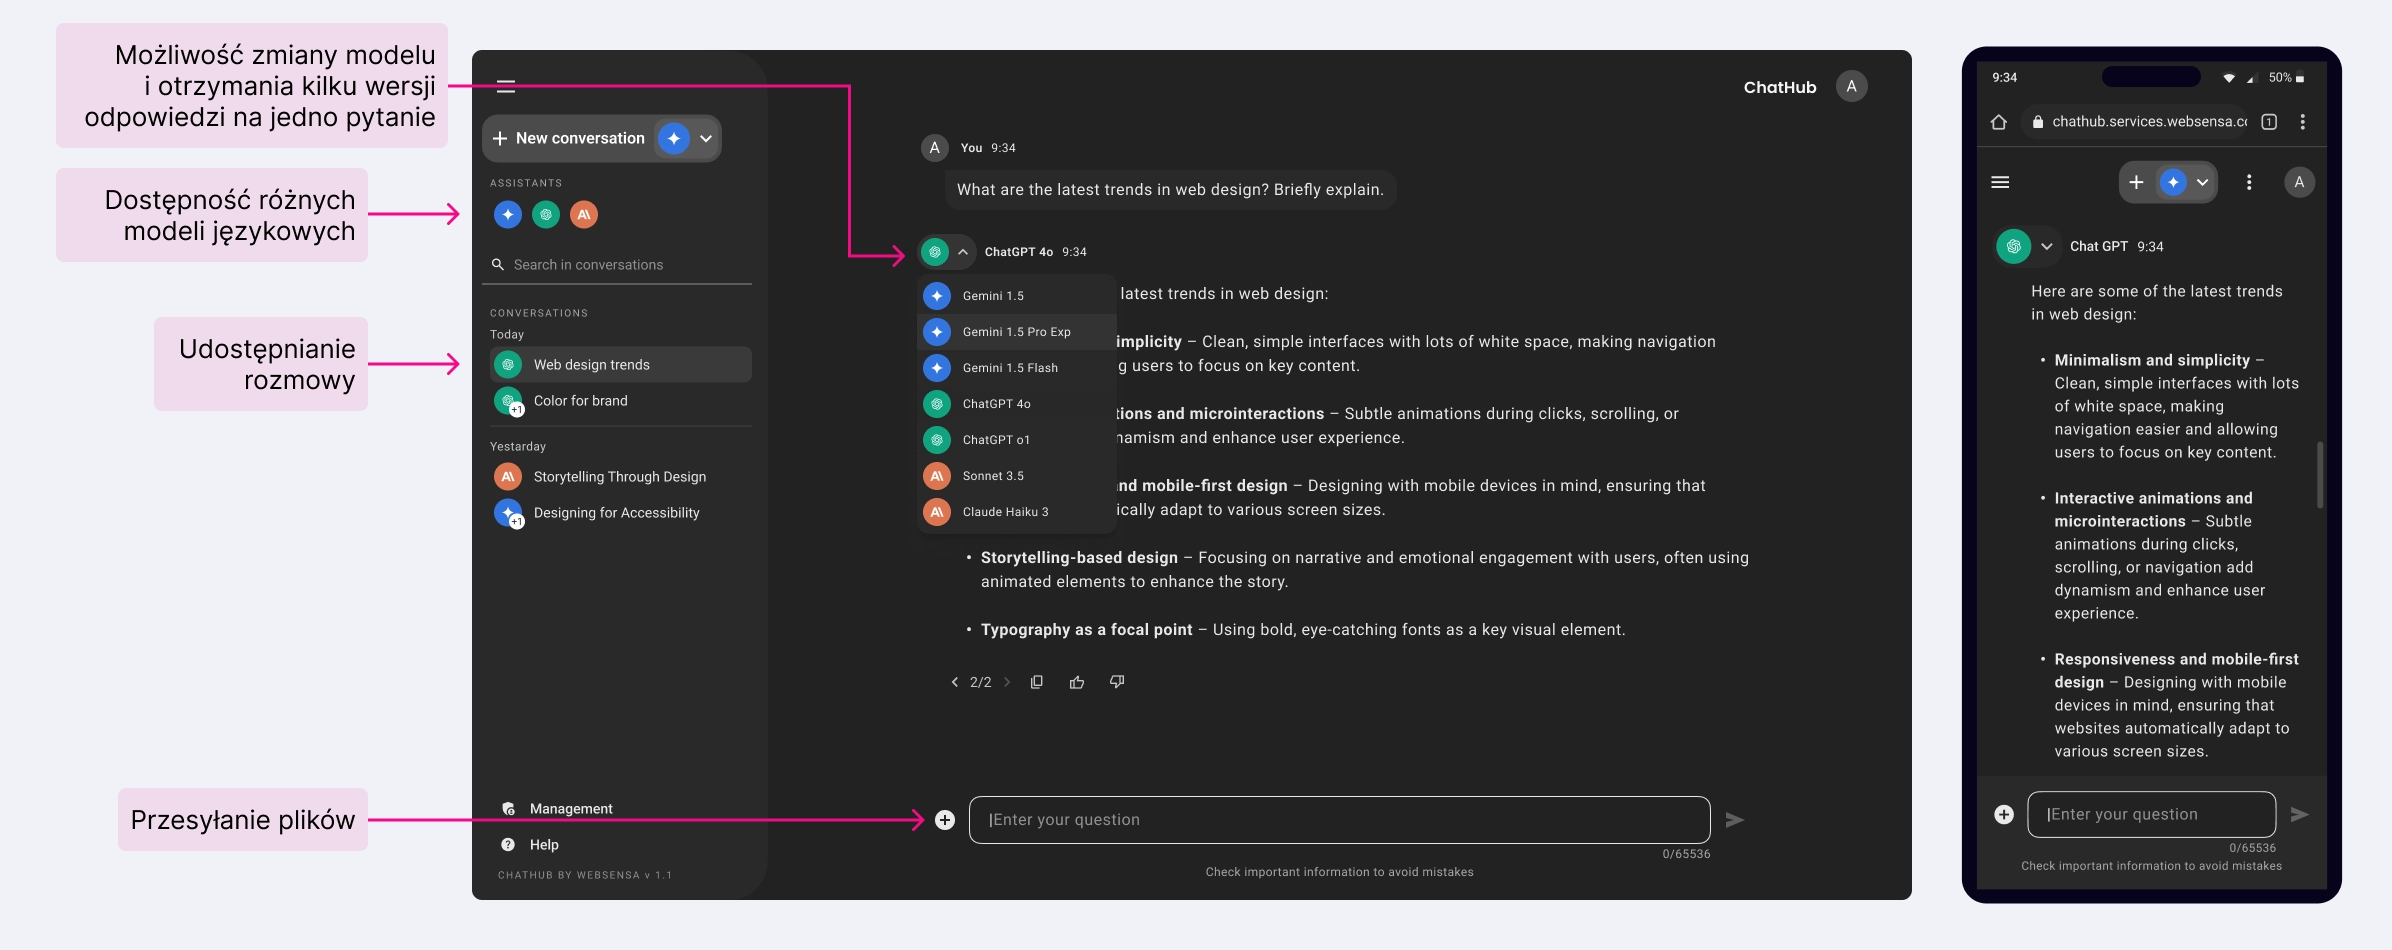Open mobile browser three-dot menu
This screenshot has height=950, width=2392.
pyautogui.click(x=2303, y=122)
